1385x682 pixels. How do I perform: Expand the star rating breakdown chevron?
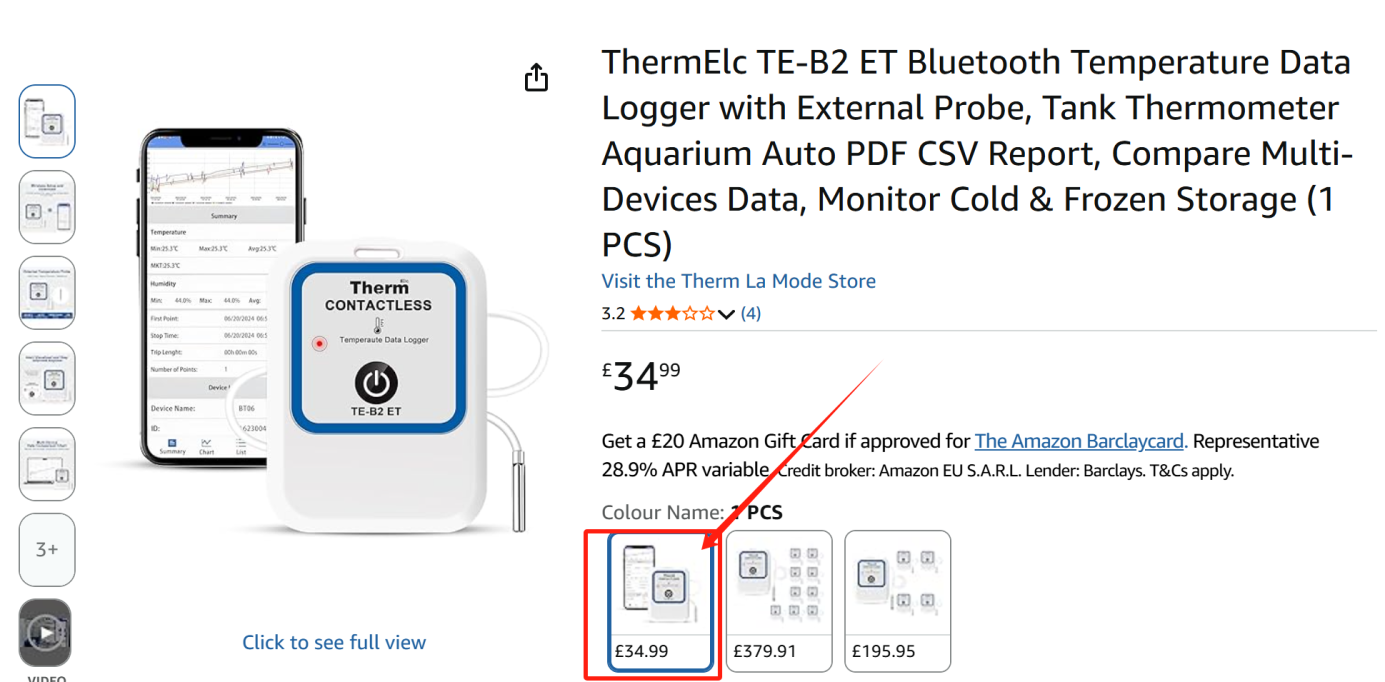coord(727,314)
